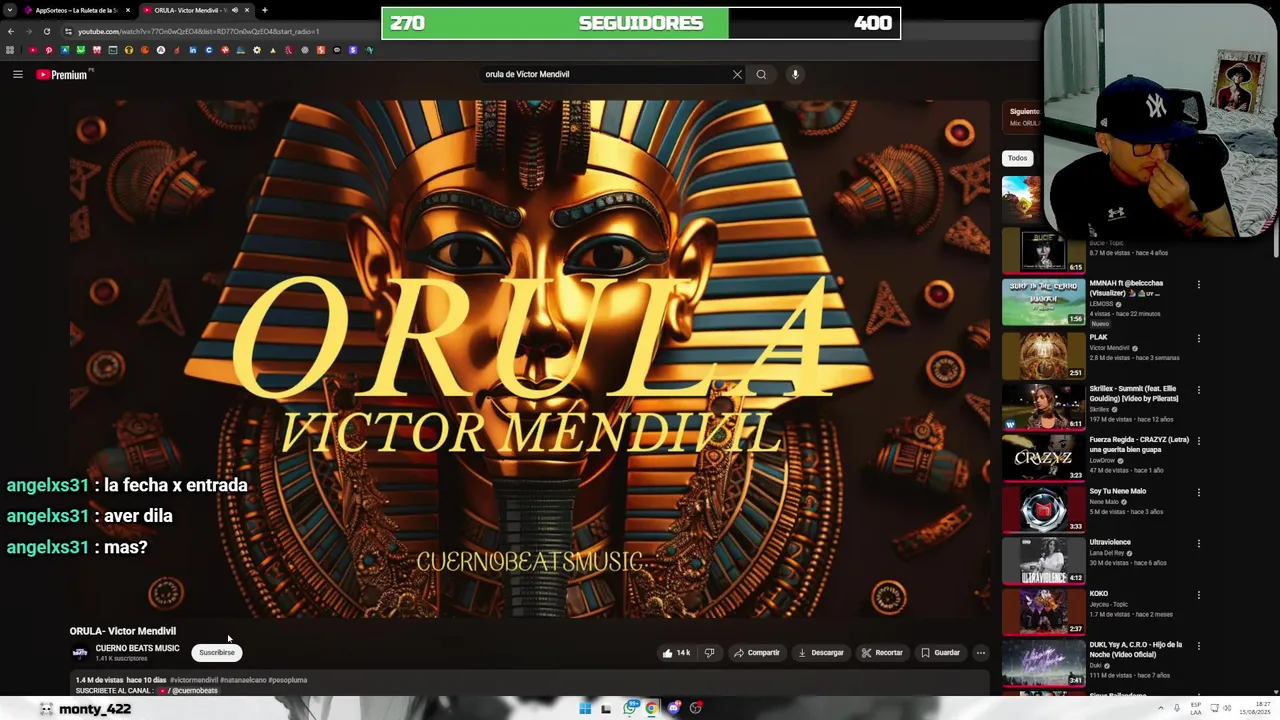
Task: Play Soy Tu Nene Malo thumbnail
Action: (x=1043, y=508)
